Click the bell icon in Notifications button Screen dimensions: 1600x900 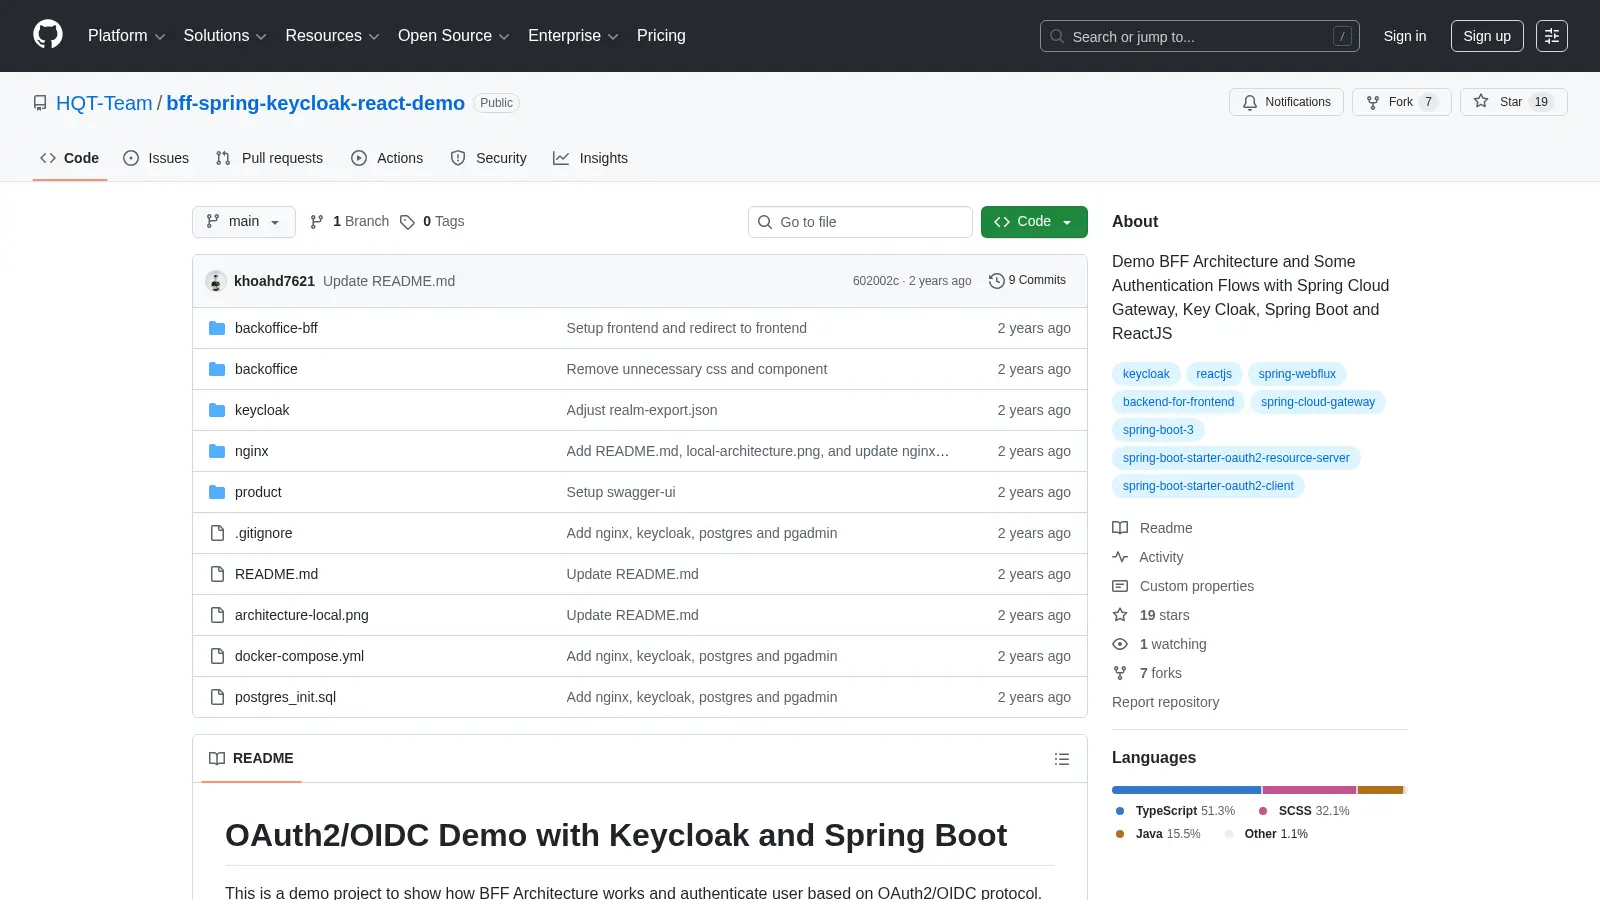pos(1250,102)
